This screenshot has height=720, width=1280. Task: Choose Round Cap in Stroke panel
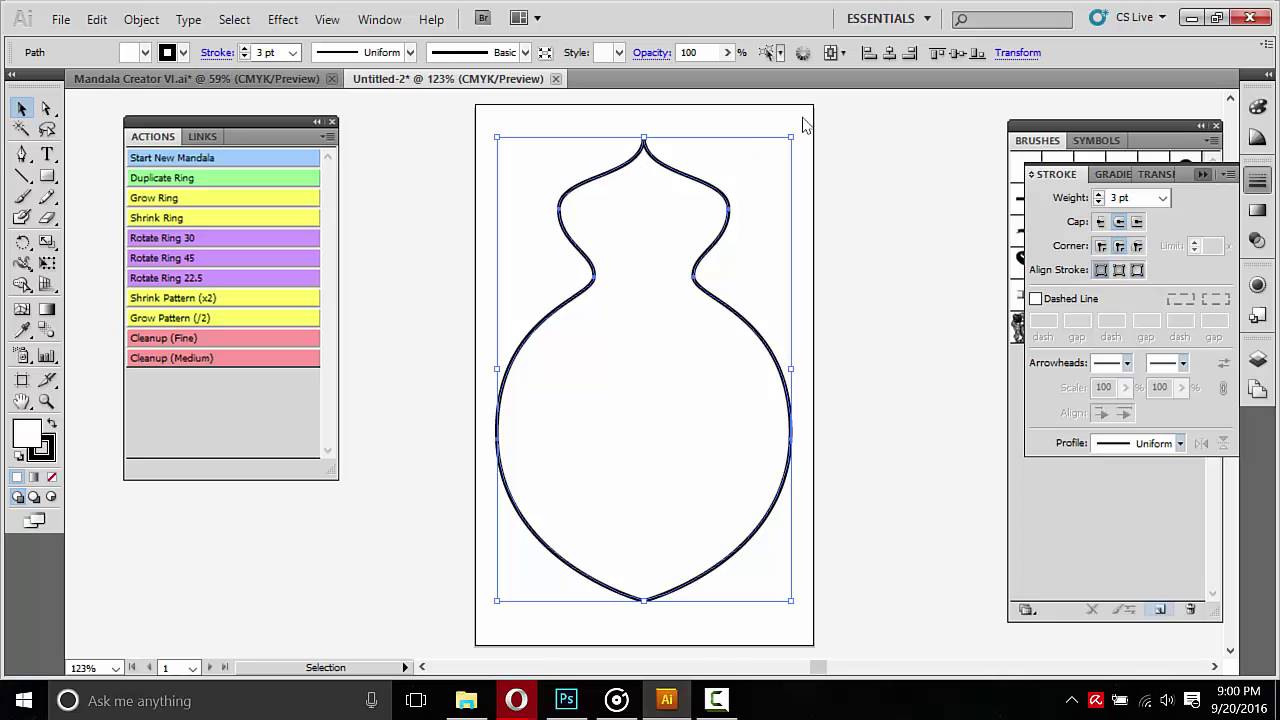pos(1119,222)
